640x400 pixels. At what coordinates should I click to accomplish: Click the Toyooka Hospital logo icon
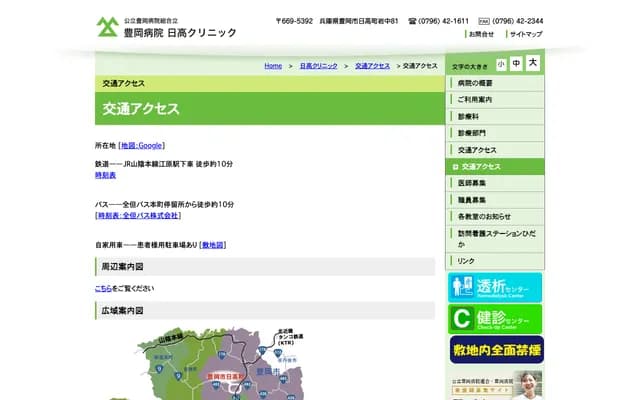pos(107,26)
